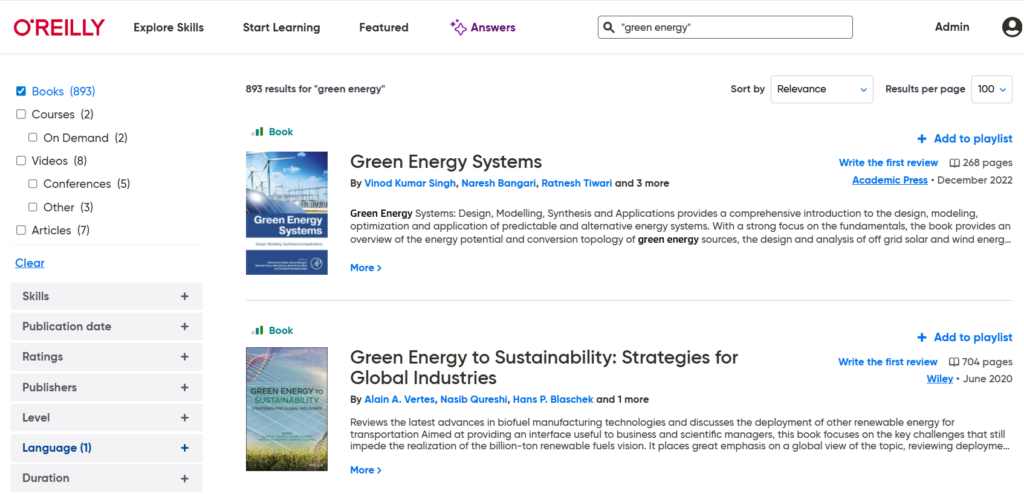The image size is (1024, 494).
Task: Clear all applied filters
Action: point(30,263)
